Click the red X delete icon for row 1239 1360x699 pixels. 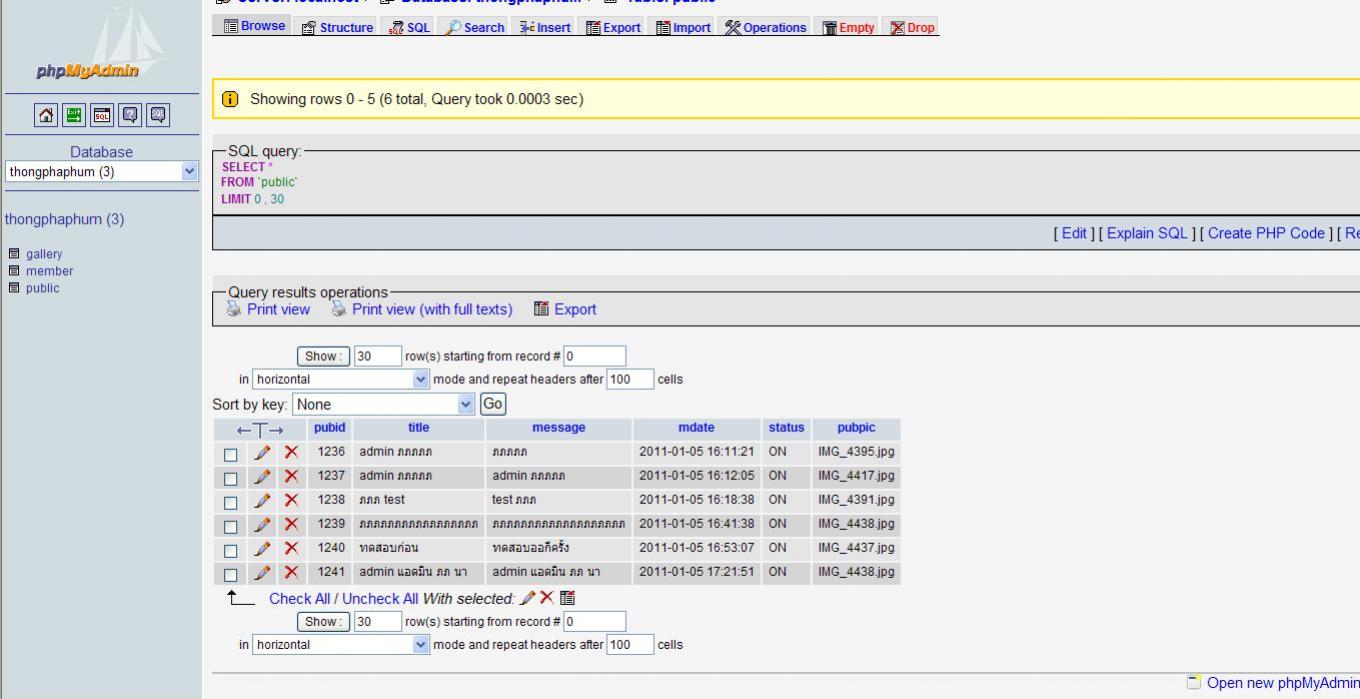291,524
